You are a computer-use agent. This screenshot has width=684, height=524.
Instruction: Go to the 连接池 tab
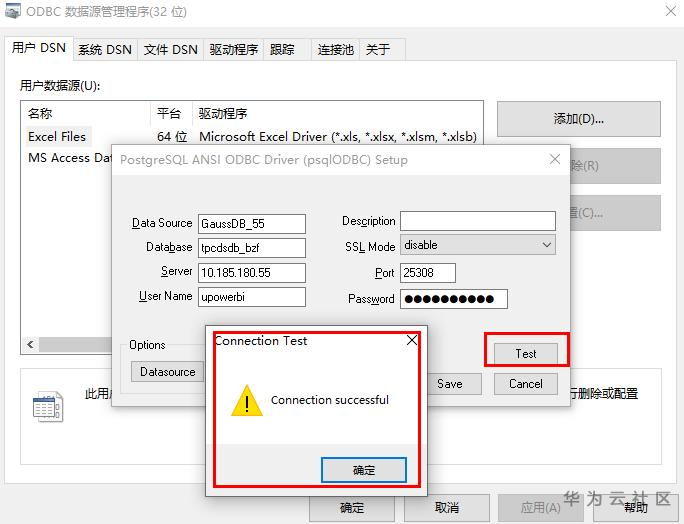[335, 49]
